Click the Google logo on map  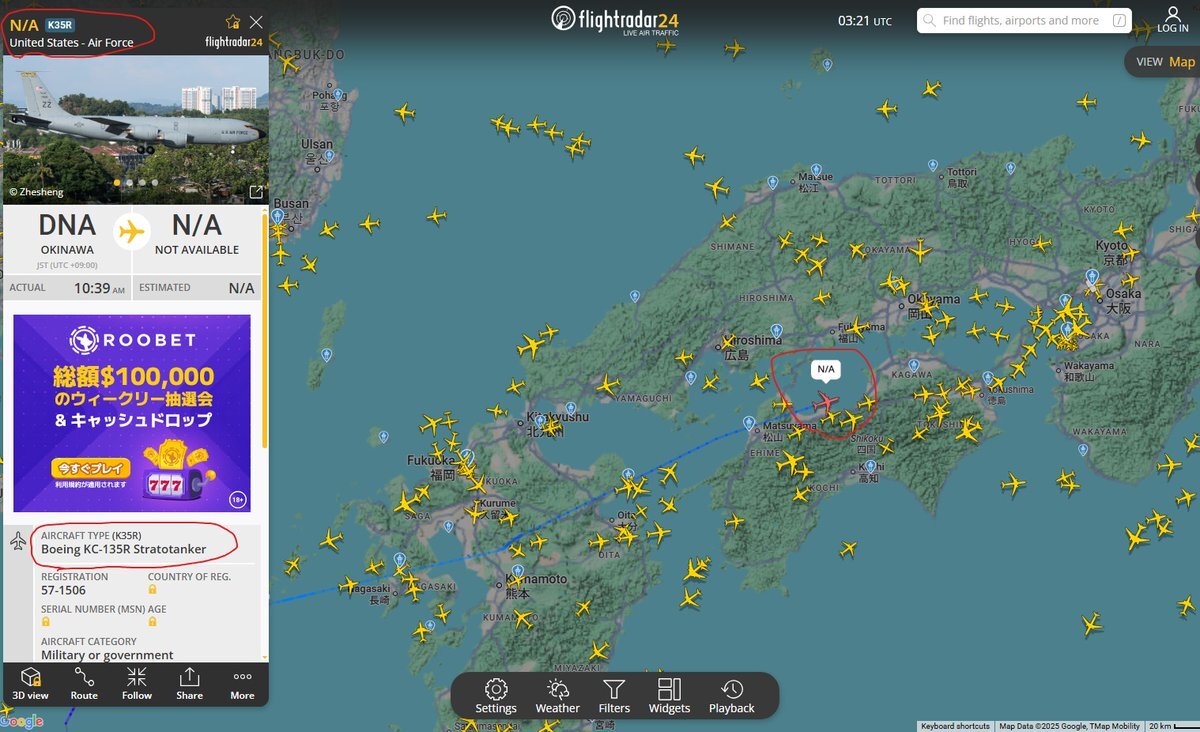pyautogui.click(x=22, y=721)
